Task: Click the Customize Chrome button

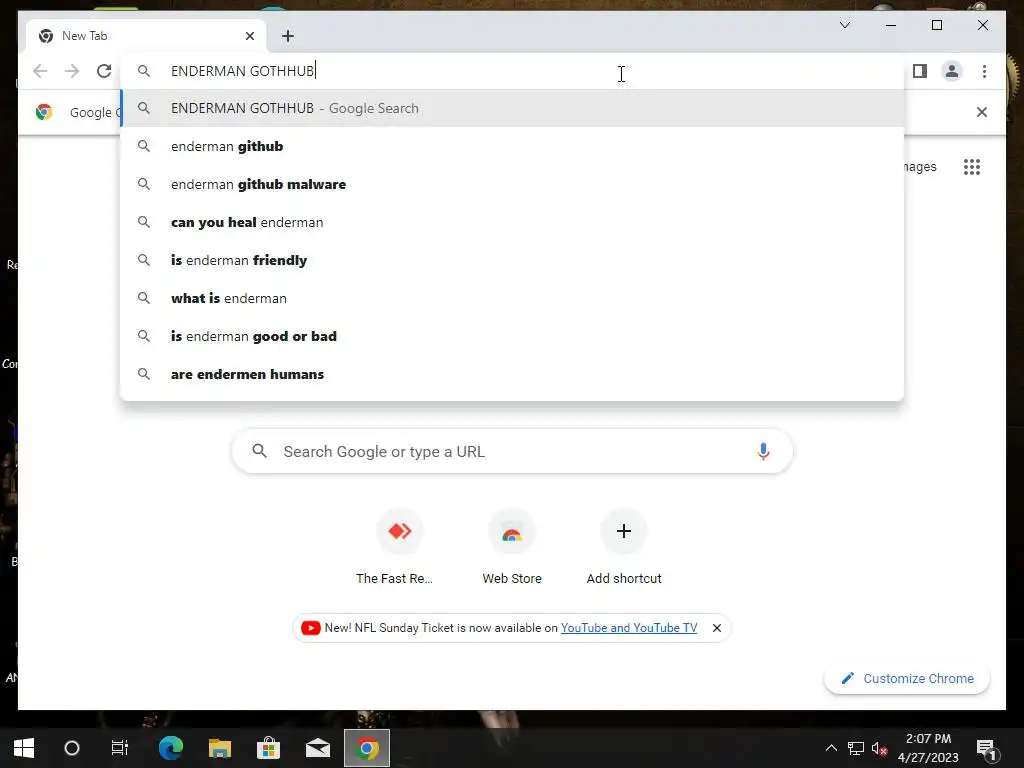Action: [x=907, y=679]
